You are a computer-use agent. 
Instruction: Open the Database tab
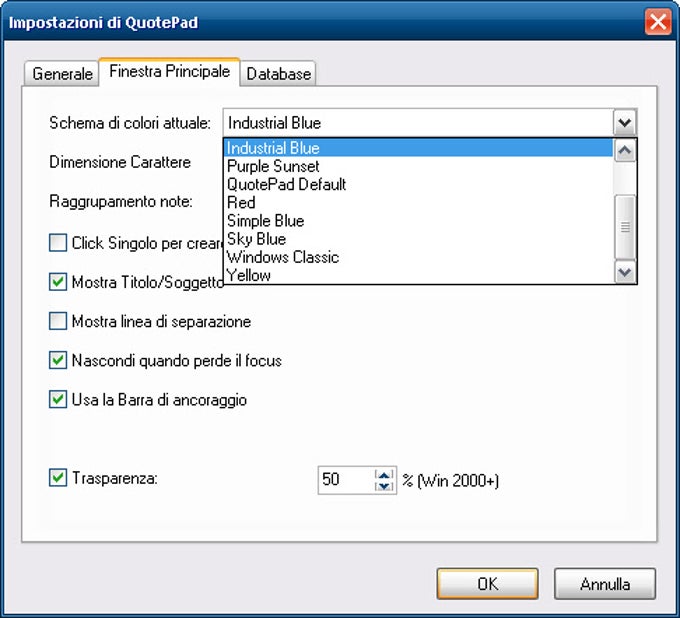point(278,73)
